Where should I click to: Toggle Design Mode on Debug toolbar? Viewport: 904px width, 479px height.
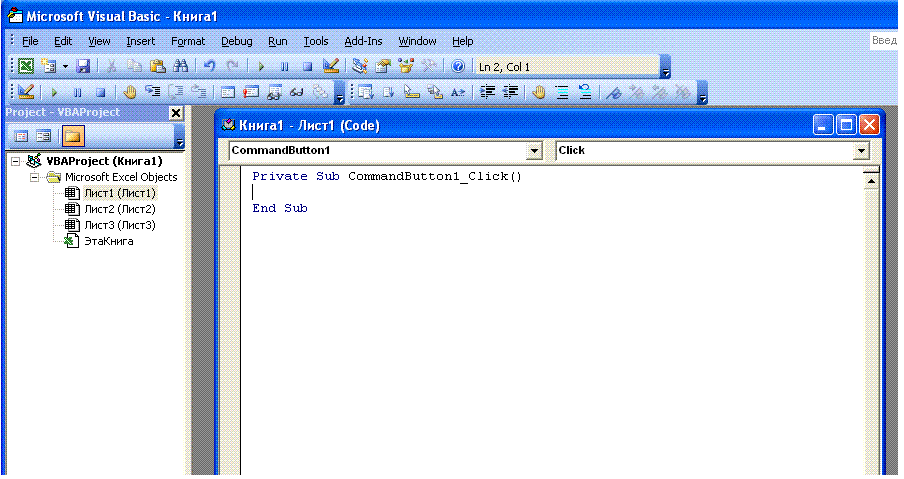[26, 92]
